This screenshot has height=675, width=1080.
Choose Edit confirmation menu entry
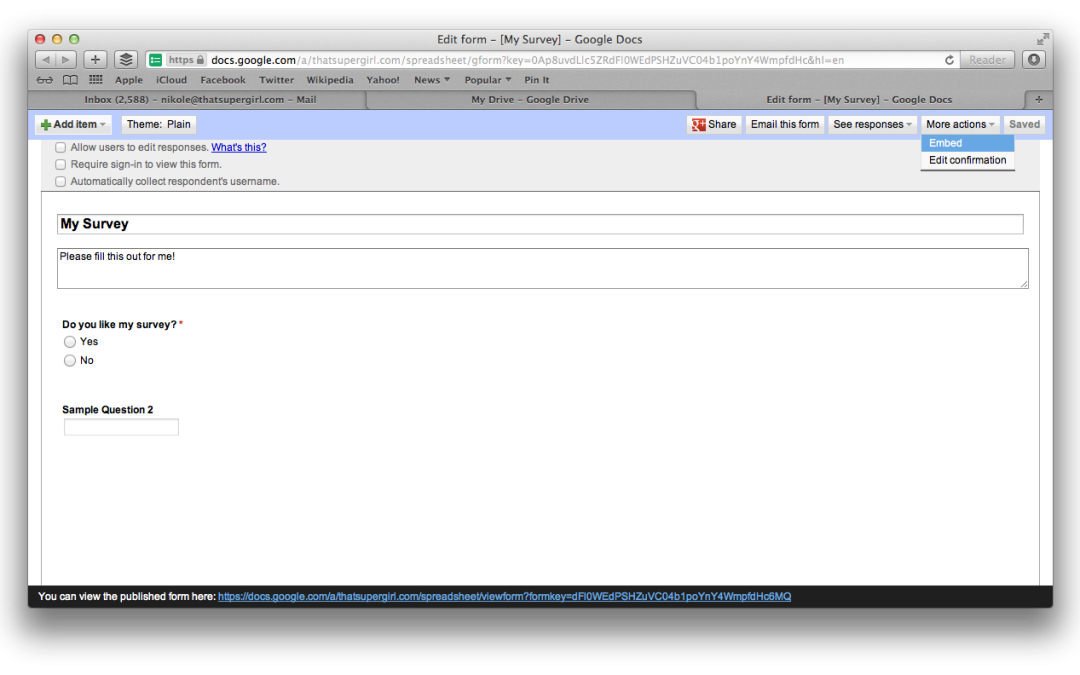(967, 160)
